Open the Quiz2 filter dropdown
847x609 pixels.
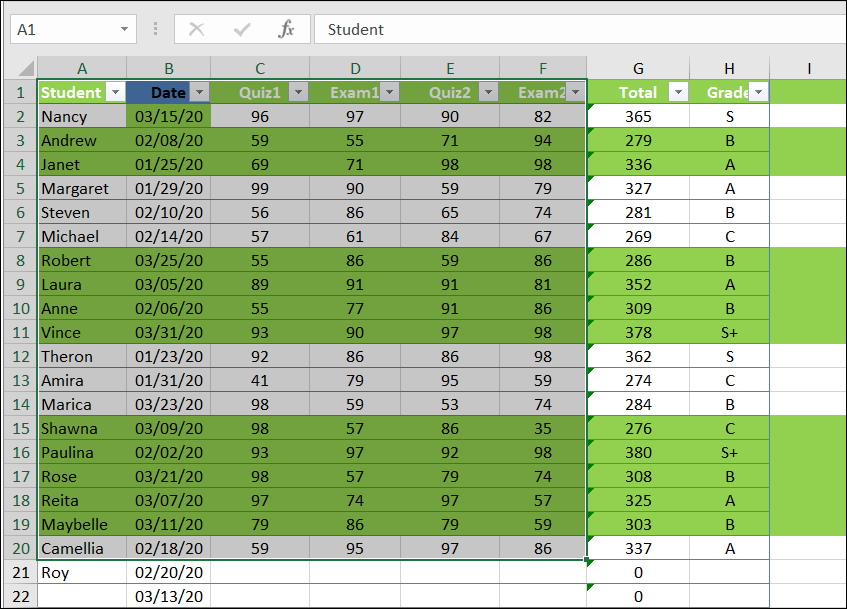pos(487,91)
